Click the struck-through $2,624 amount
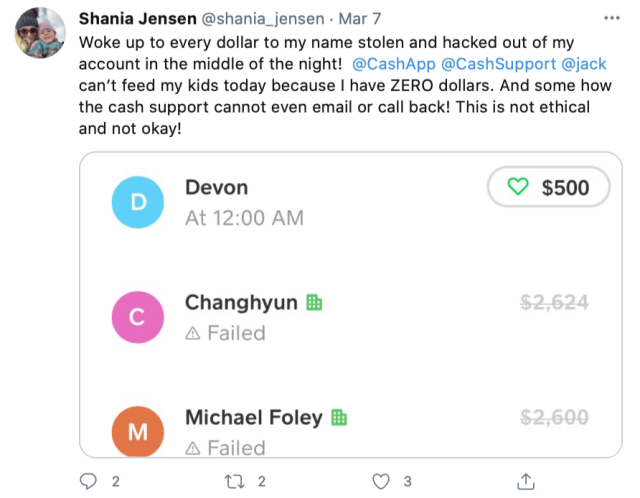This screenshot has width=640, height=498. [551, 303]
